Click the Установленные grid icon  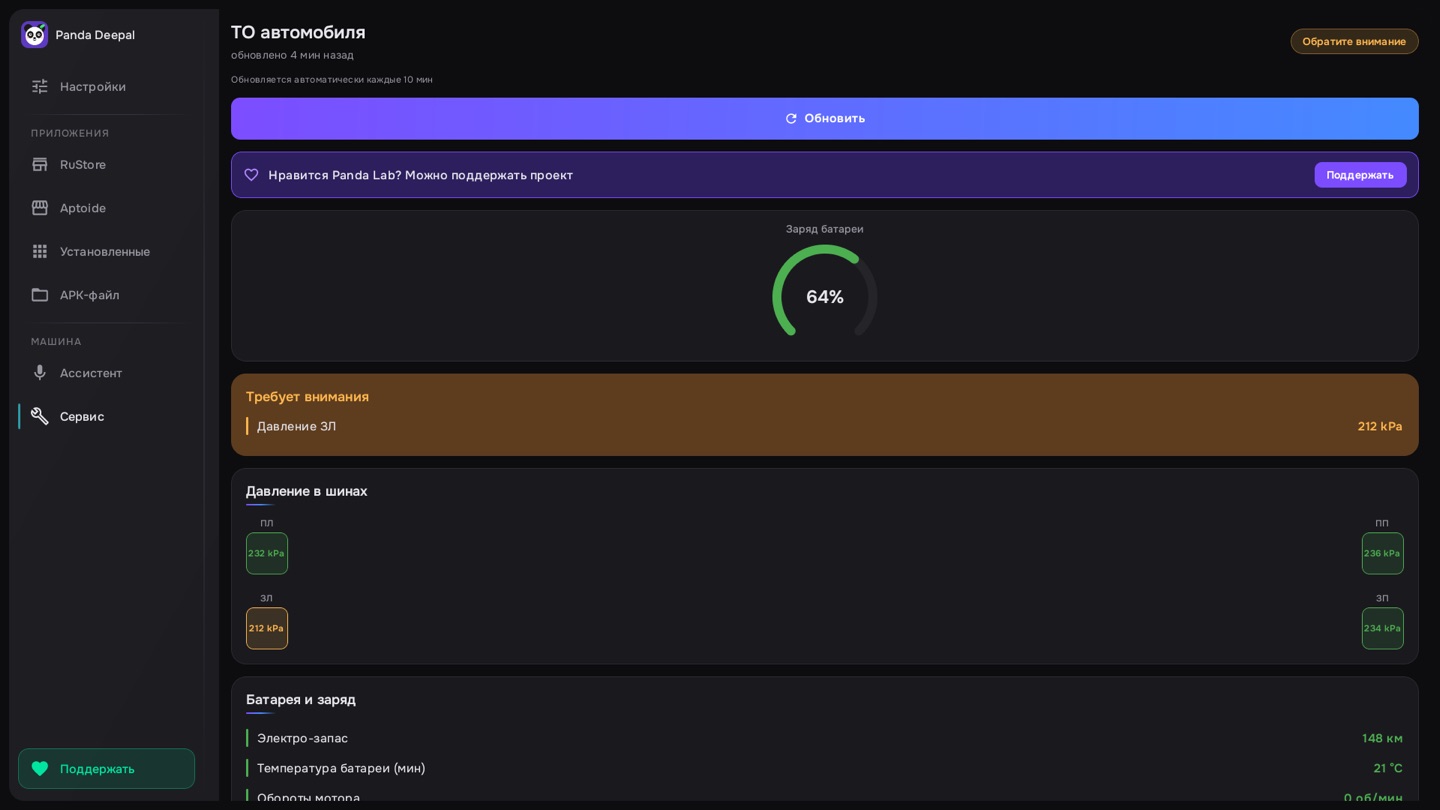coord(40,252)
